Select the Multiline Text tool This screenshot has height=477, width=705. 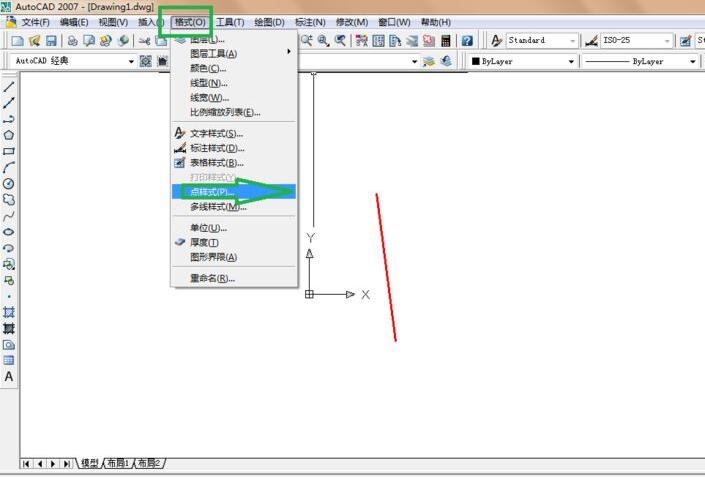tap(9, 377)
